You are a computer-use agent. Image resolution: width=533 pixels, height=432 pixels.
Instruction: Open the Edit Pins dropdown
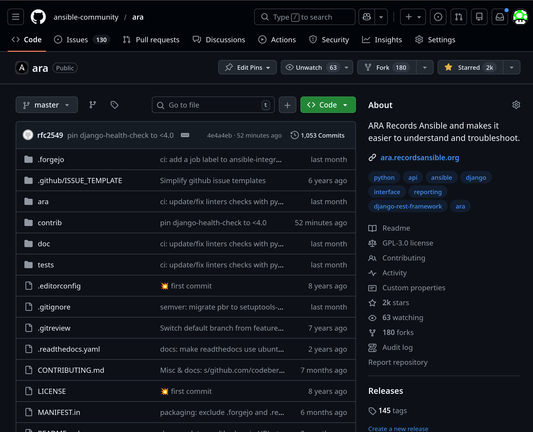click(x=247, y=68)
